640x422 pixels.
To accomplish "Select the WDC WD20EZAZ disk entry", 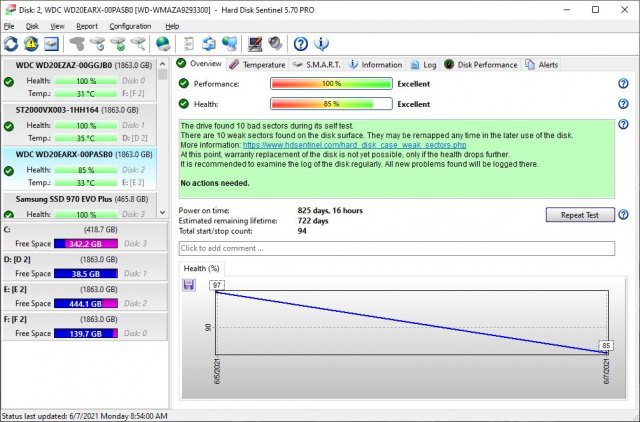I will (78, 65).
